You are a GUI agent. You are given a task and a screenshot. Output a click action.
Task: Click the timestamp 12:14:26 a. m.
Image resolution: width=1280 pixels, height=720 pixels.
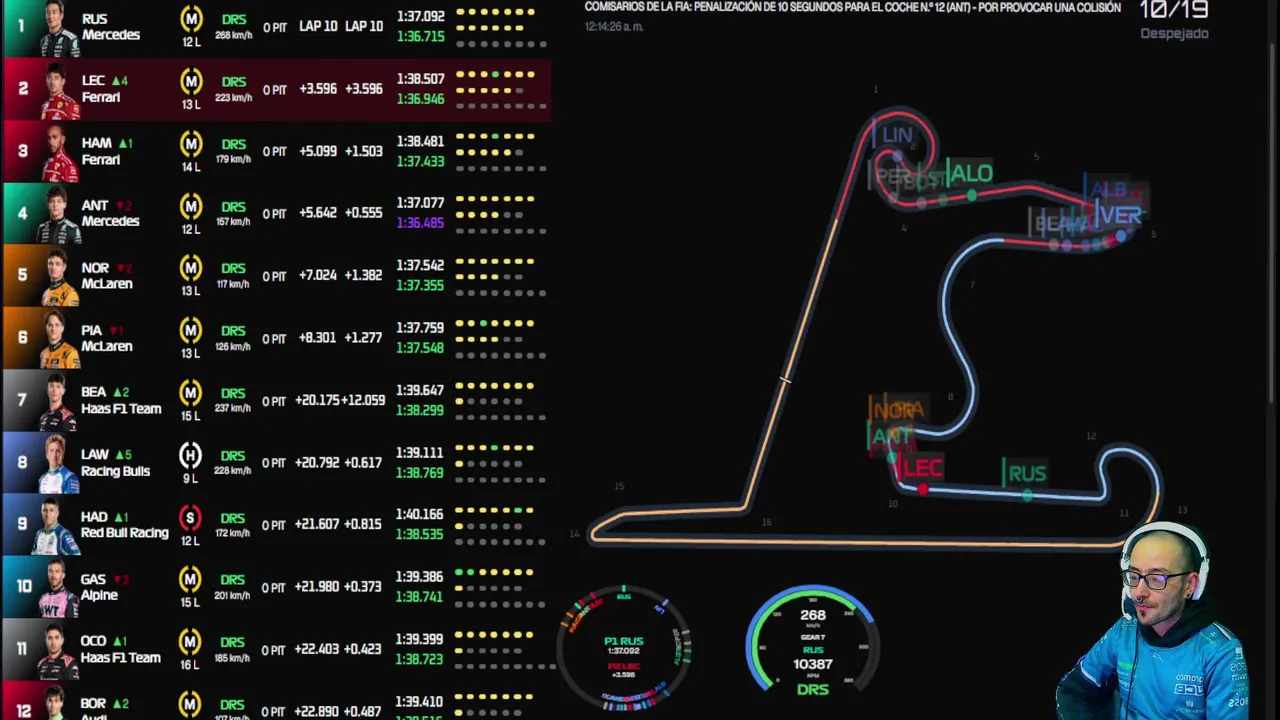coord(614,27)
